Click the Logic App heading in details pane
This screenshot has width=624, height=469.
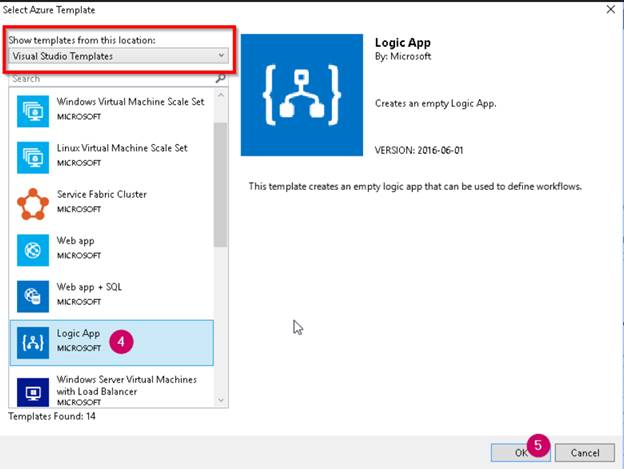click(x=403, y=43)
